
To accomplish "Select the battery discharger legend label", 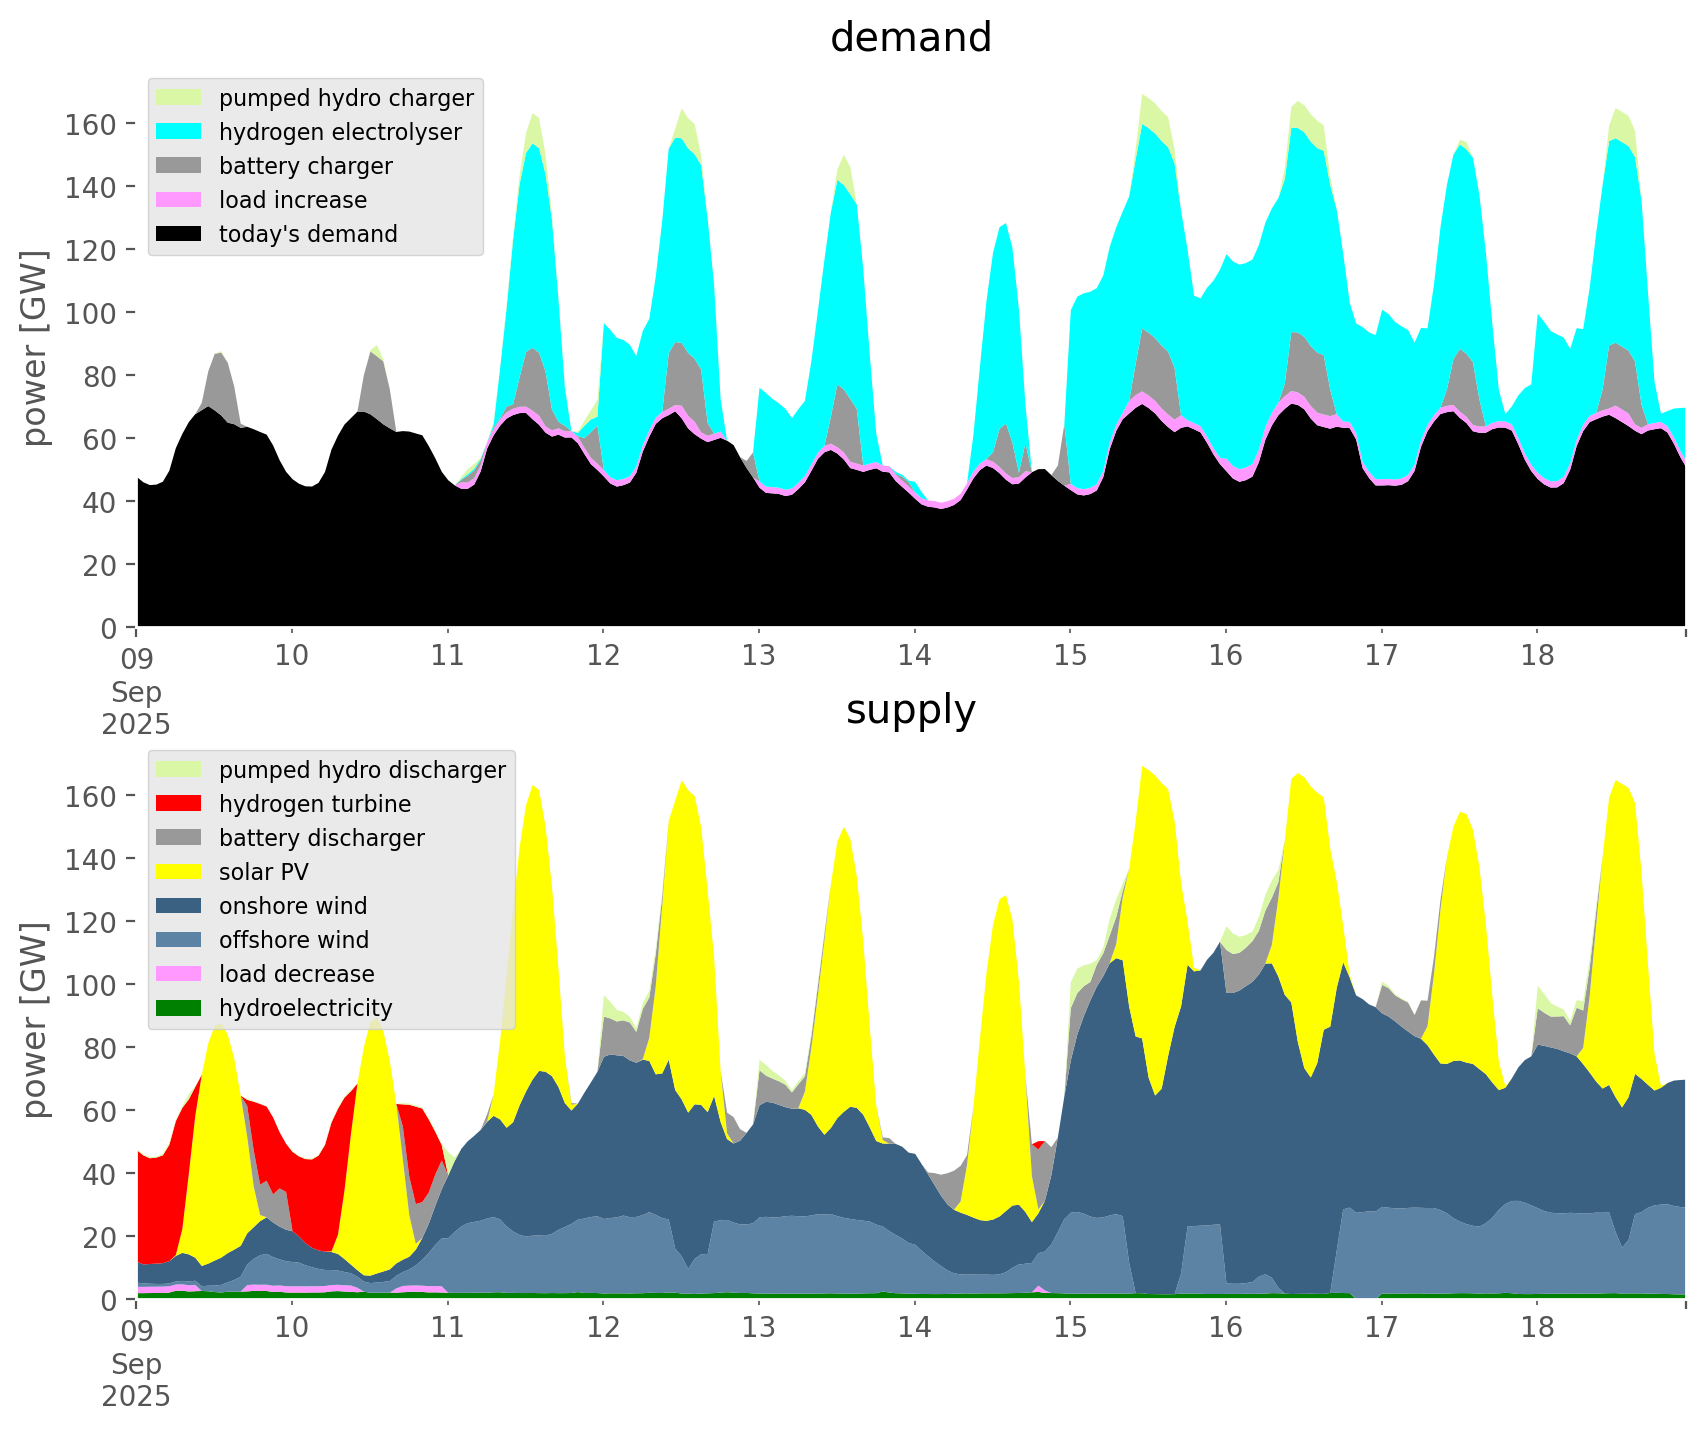I will tap(321, 838).
